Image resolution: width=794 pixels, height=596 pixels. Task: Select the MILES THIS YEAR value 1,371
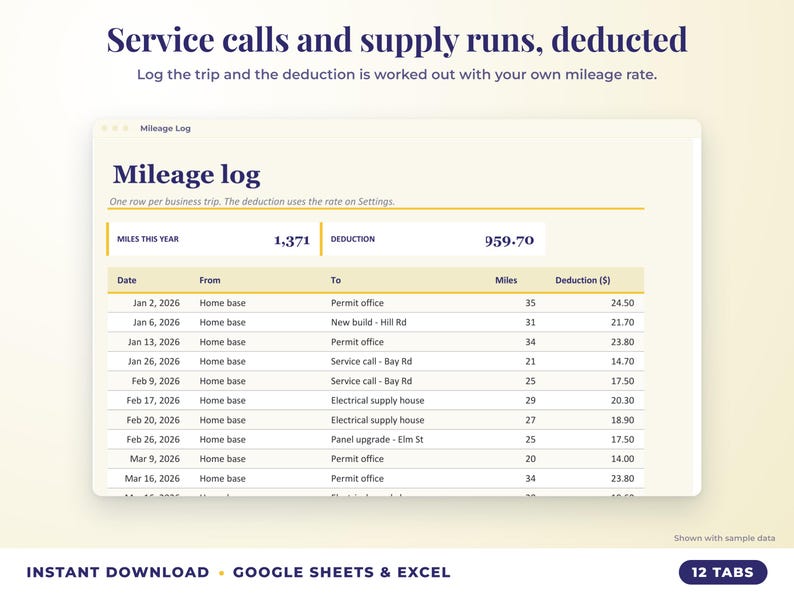pos(292,240)
